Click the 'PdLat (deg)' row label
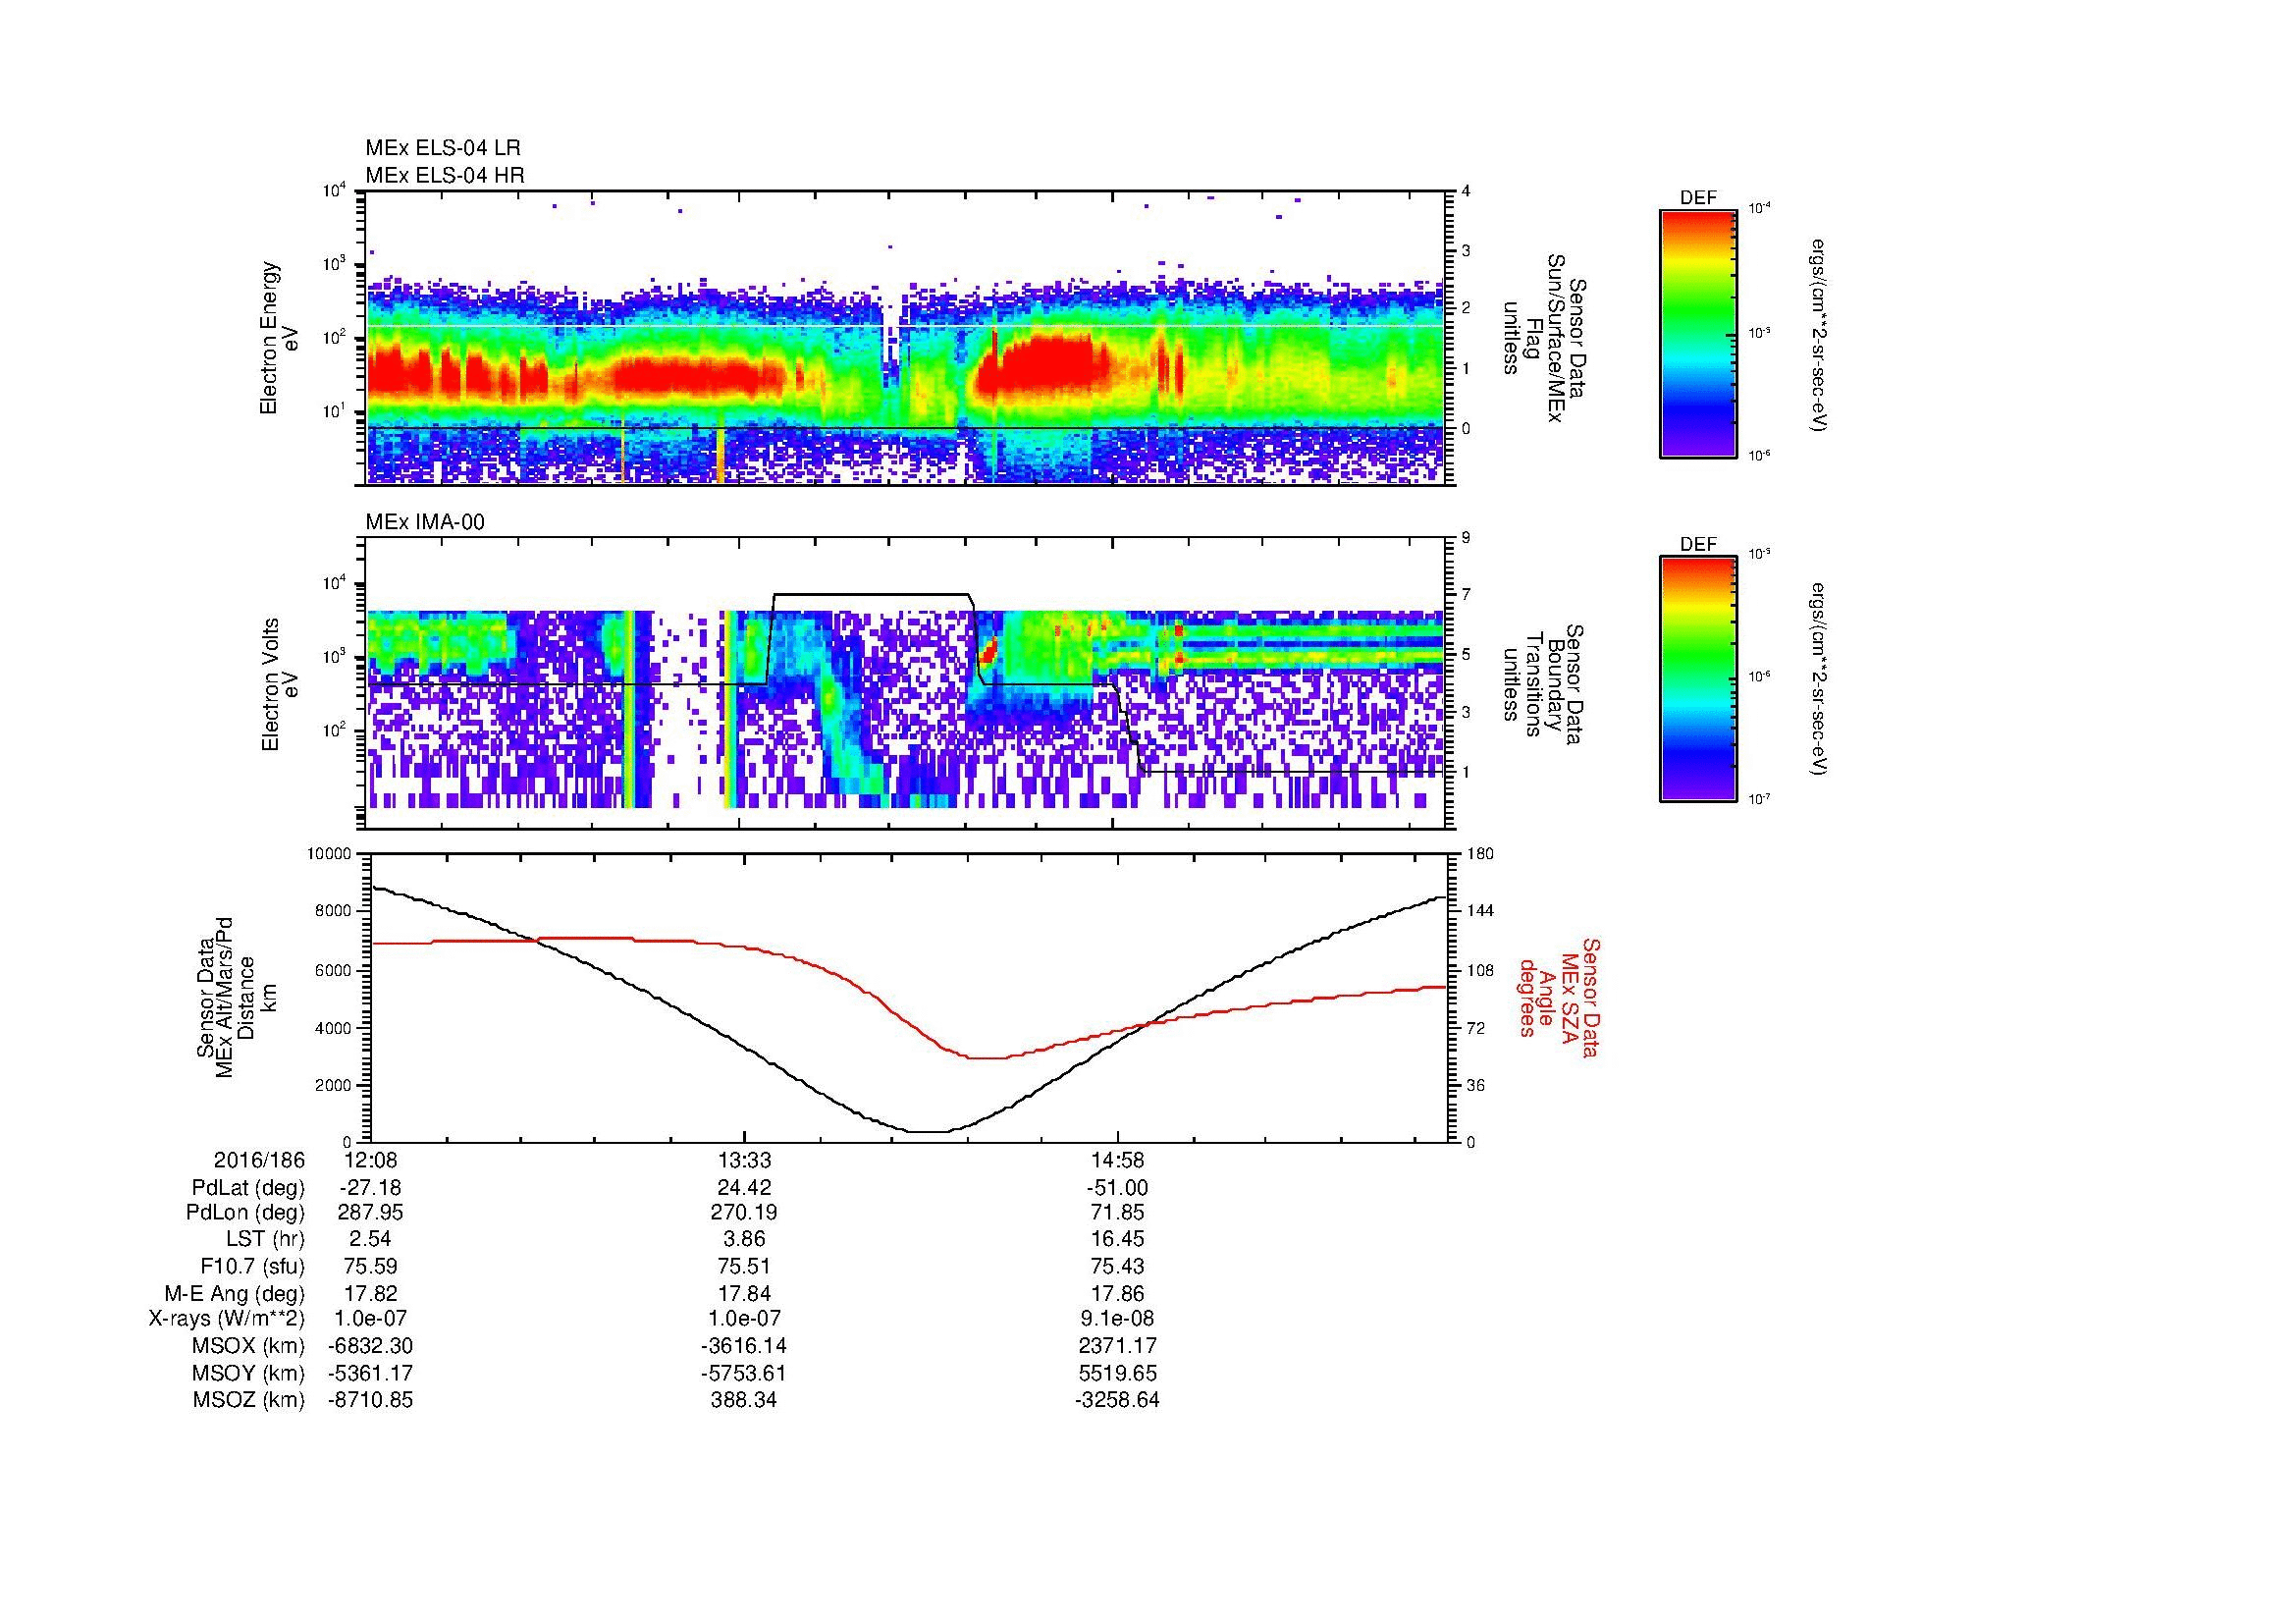2296x1623 pixels. point(248,1188)
